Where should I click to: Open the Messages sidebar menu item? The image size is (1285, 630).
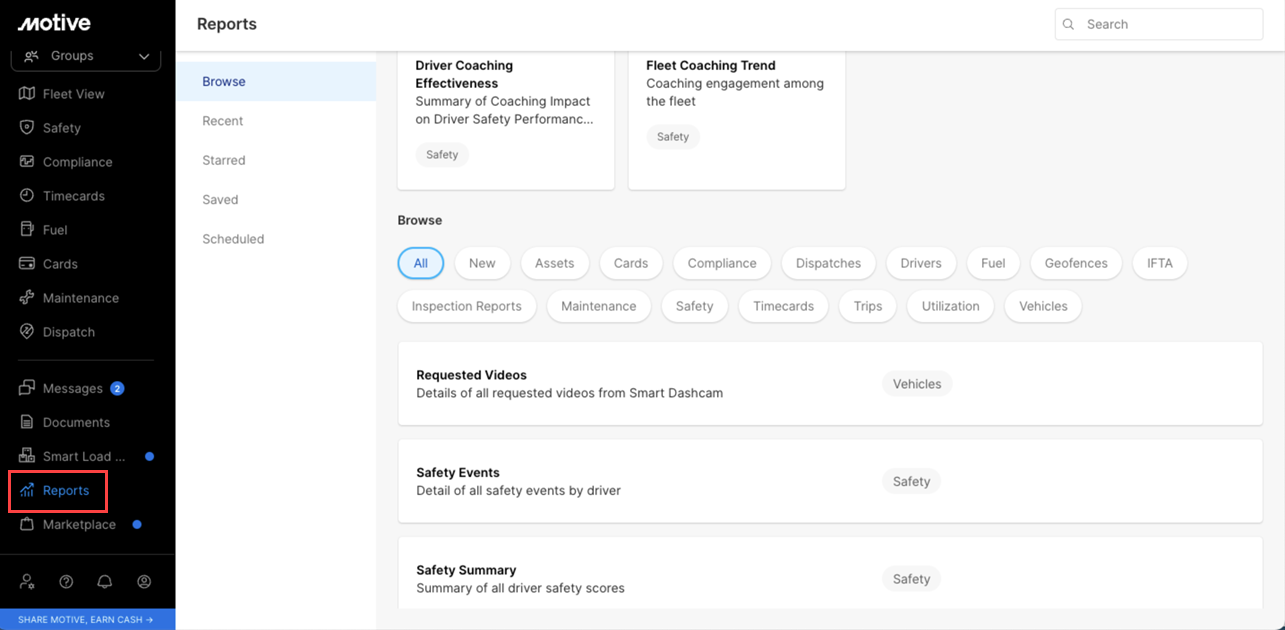coord(72,388)
